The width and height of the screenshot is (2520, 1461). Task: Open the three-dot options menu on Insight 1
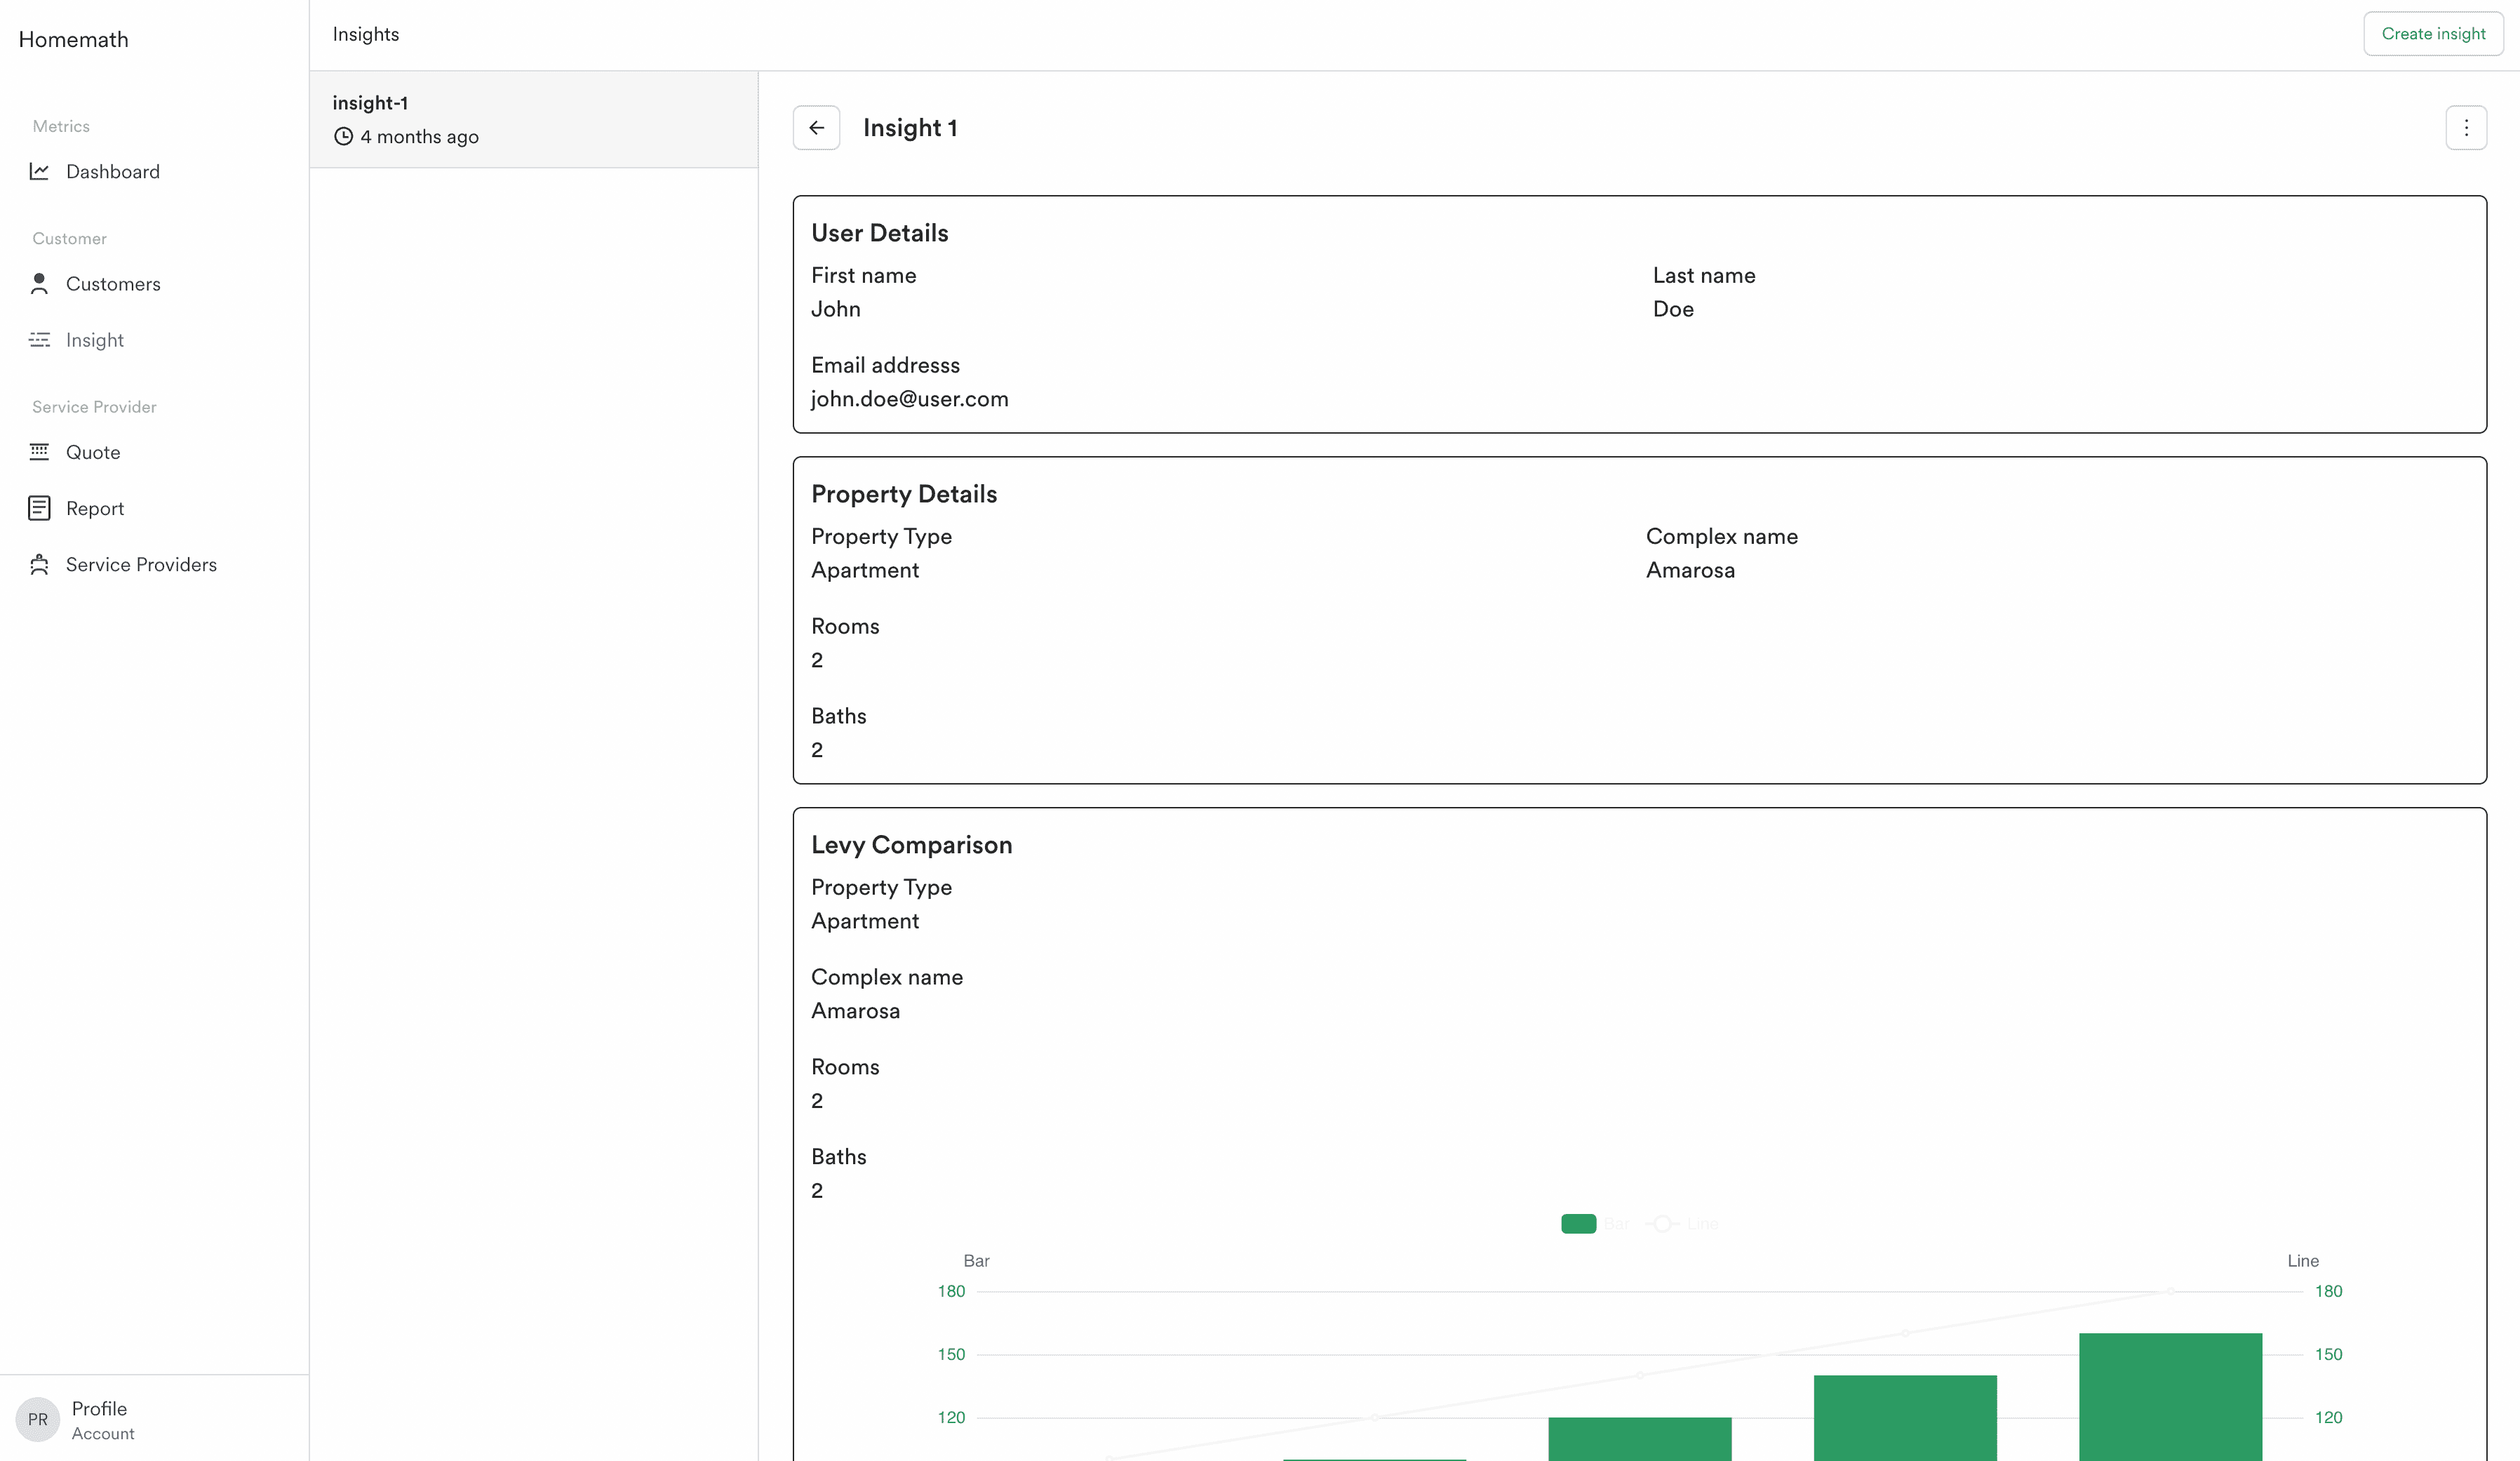(2467, 127)
